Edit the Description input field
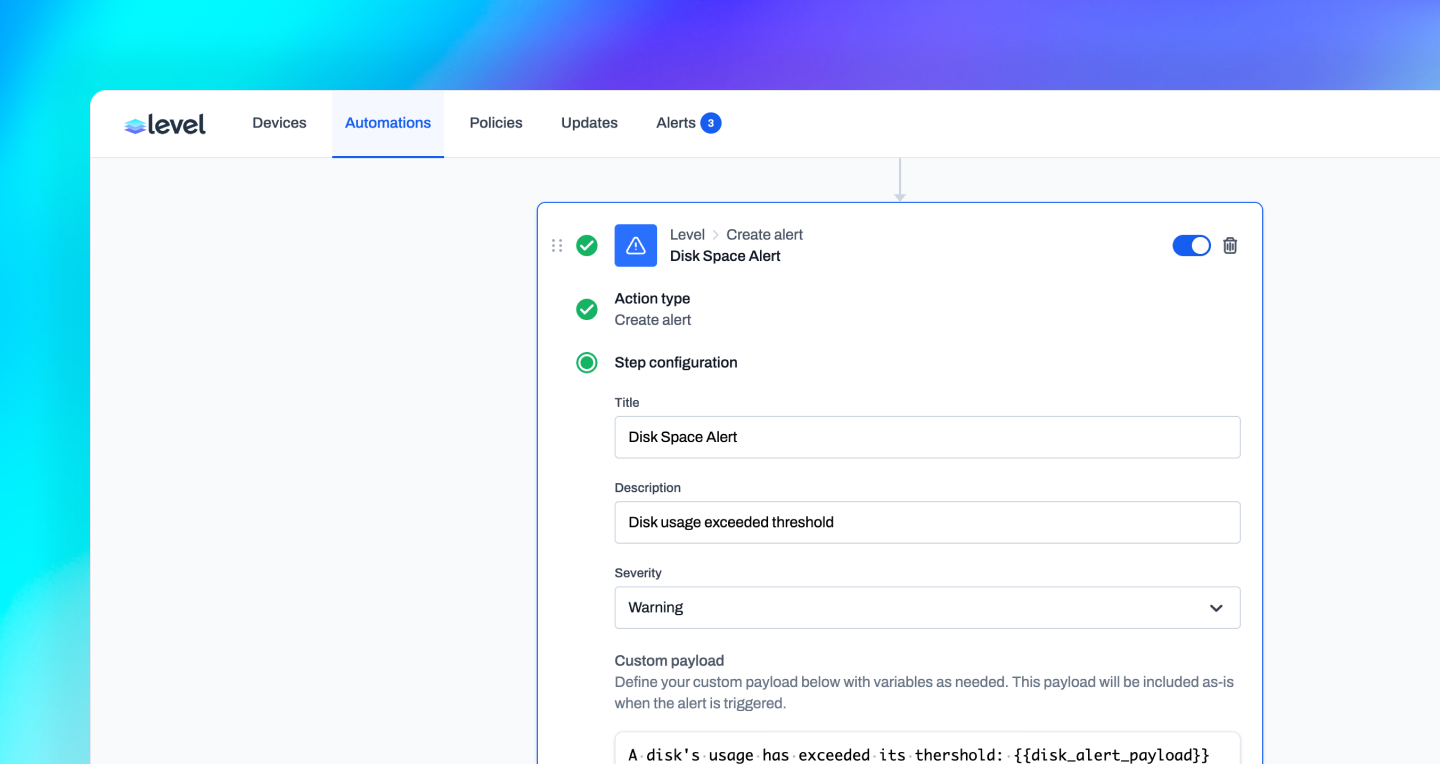The width and height of the screenshot is (1440, 764). pos(927,522)
